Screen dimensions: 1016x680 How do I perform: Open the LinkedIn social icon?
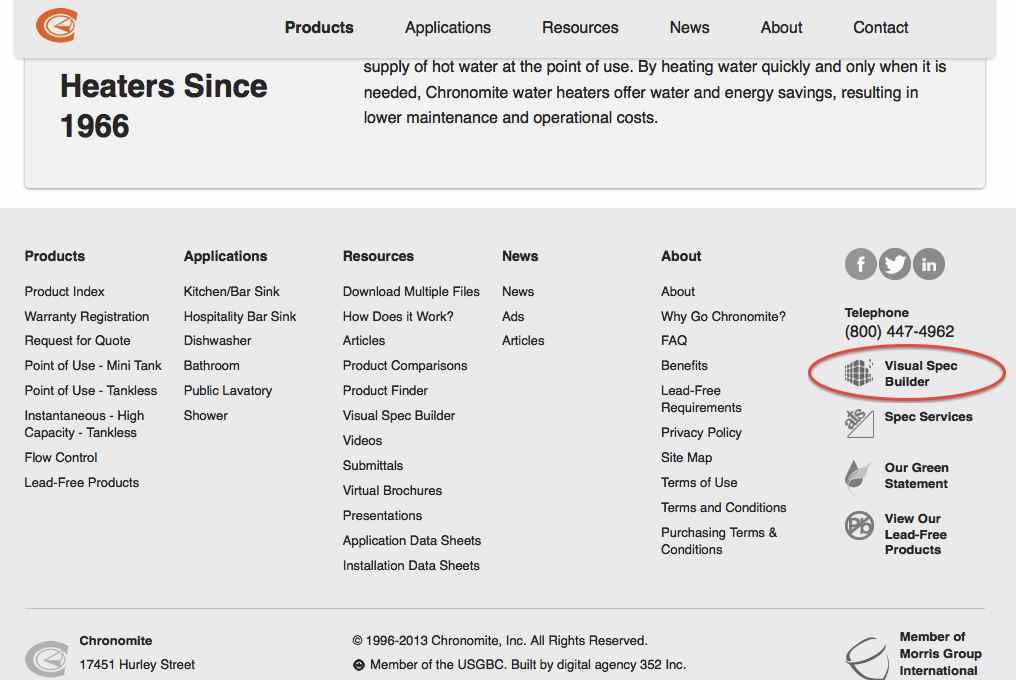[x=929, y=264]
